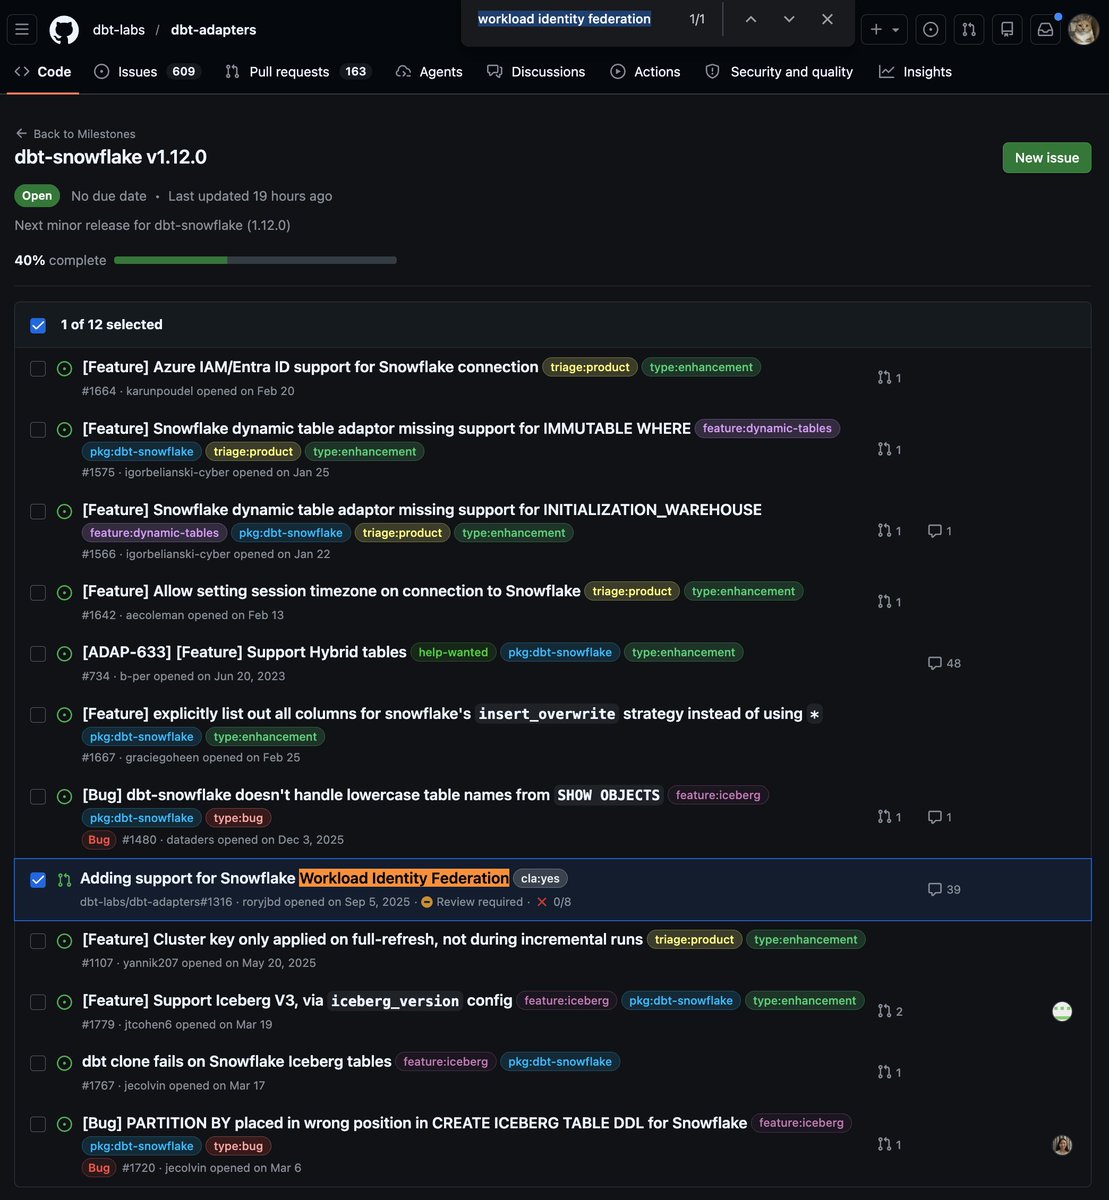
Task: Click open-issue icon on Cluster key issue
Action: pos(64,941)
